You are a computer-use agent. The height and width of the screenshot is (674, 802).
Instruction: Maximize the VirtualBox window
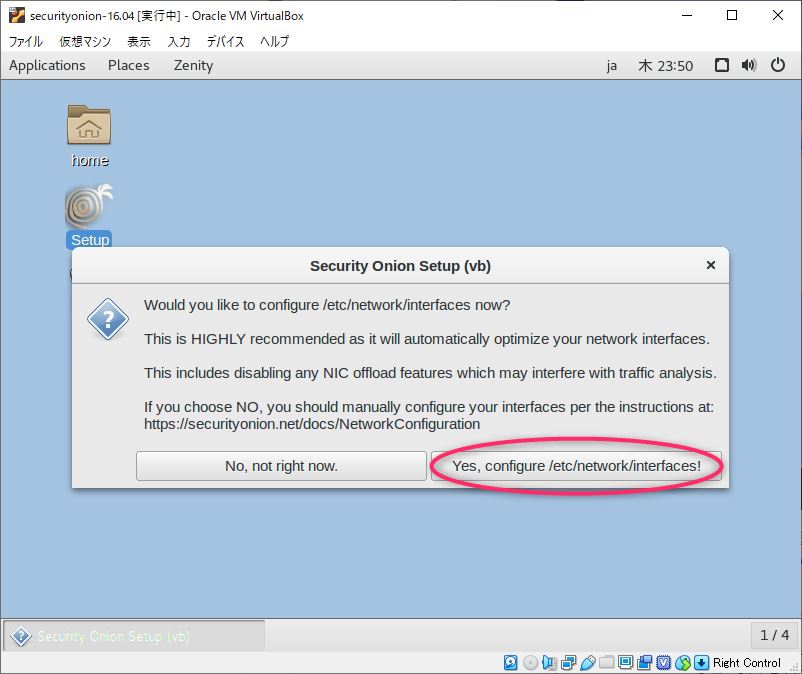pos(732,15)
